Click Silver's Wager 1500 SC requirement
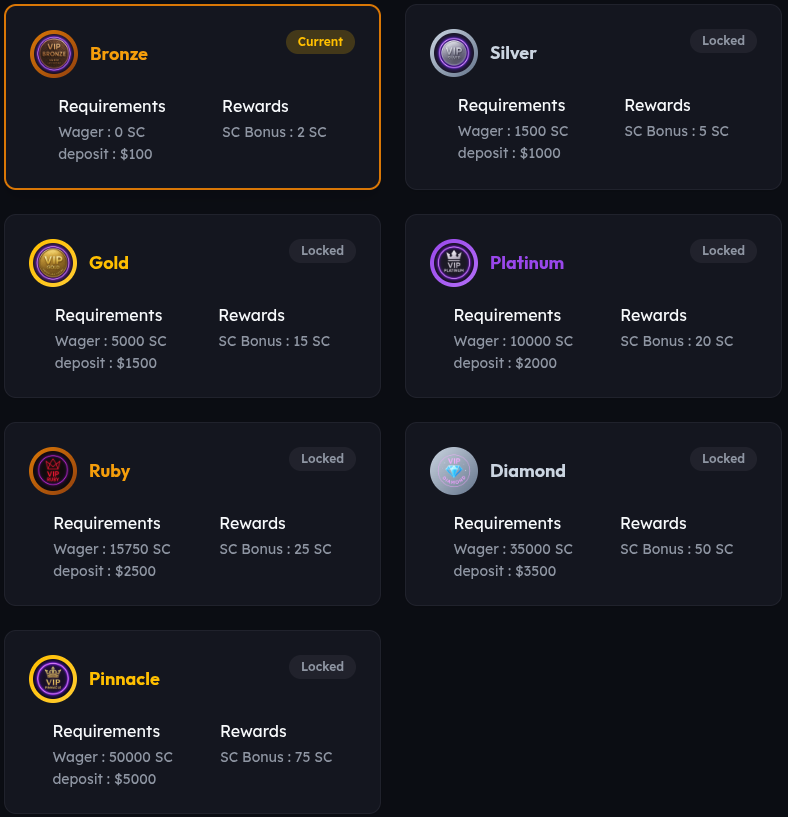Viewport: 788px width, 817px height. [513, 131]
